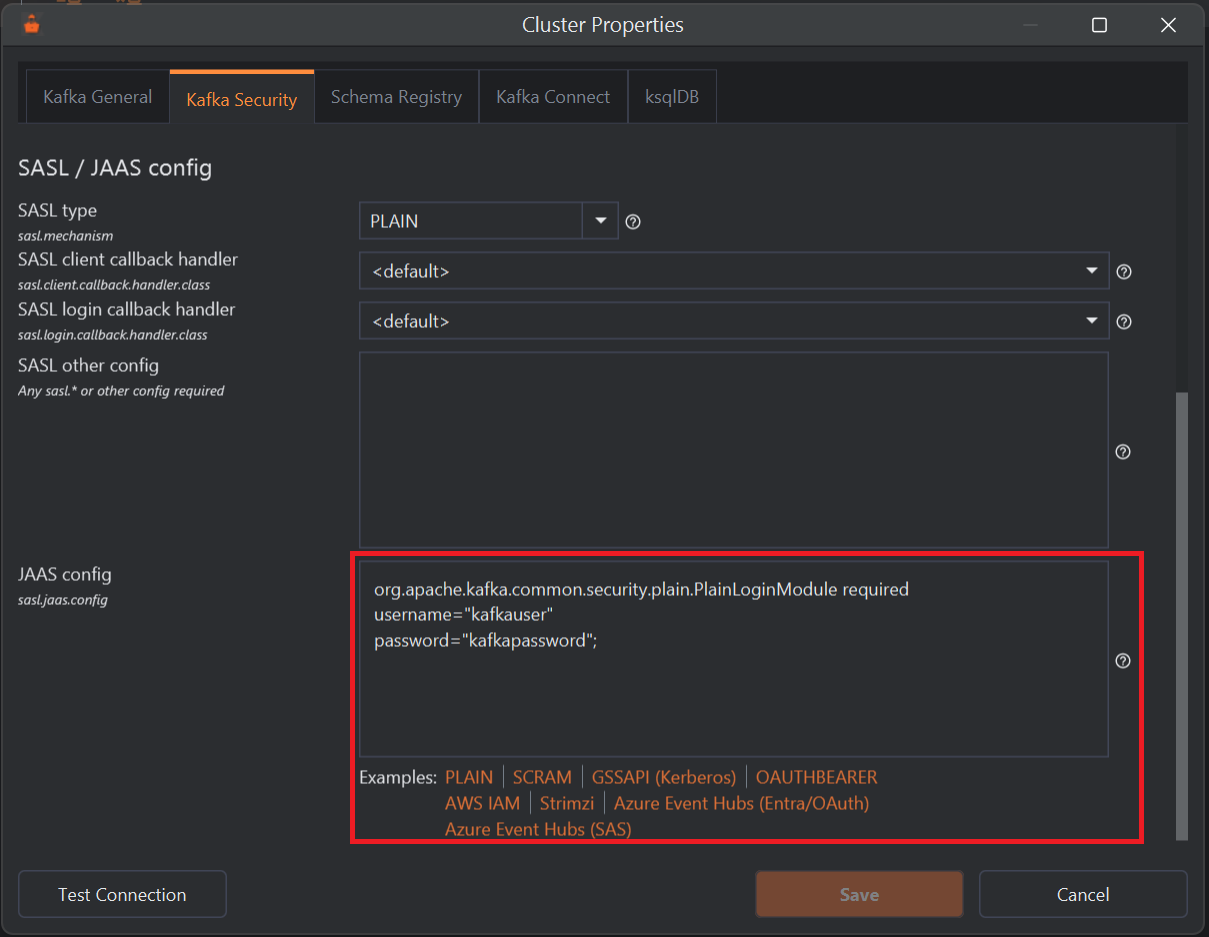Close the Cluster Properties window

1168,26
